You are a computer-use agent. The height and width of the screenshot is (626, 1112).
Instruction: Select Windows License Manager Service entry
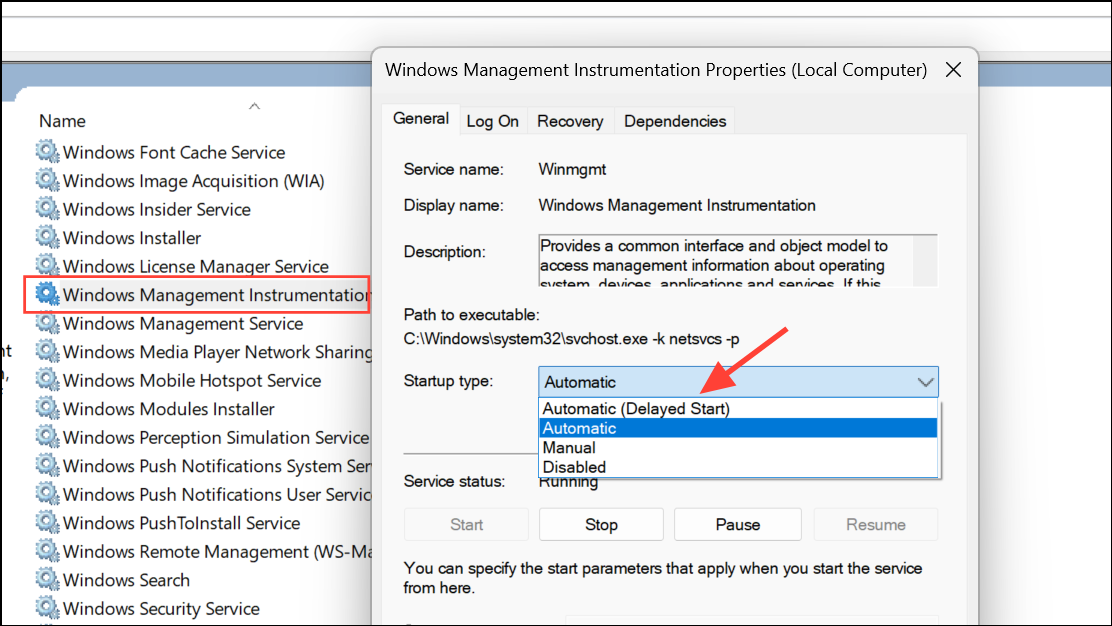tap(196, 267)
